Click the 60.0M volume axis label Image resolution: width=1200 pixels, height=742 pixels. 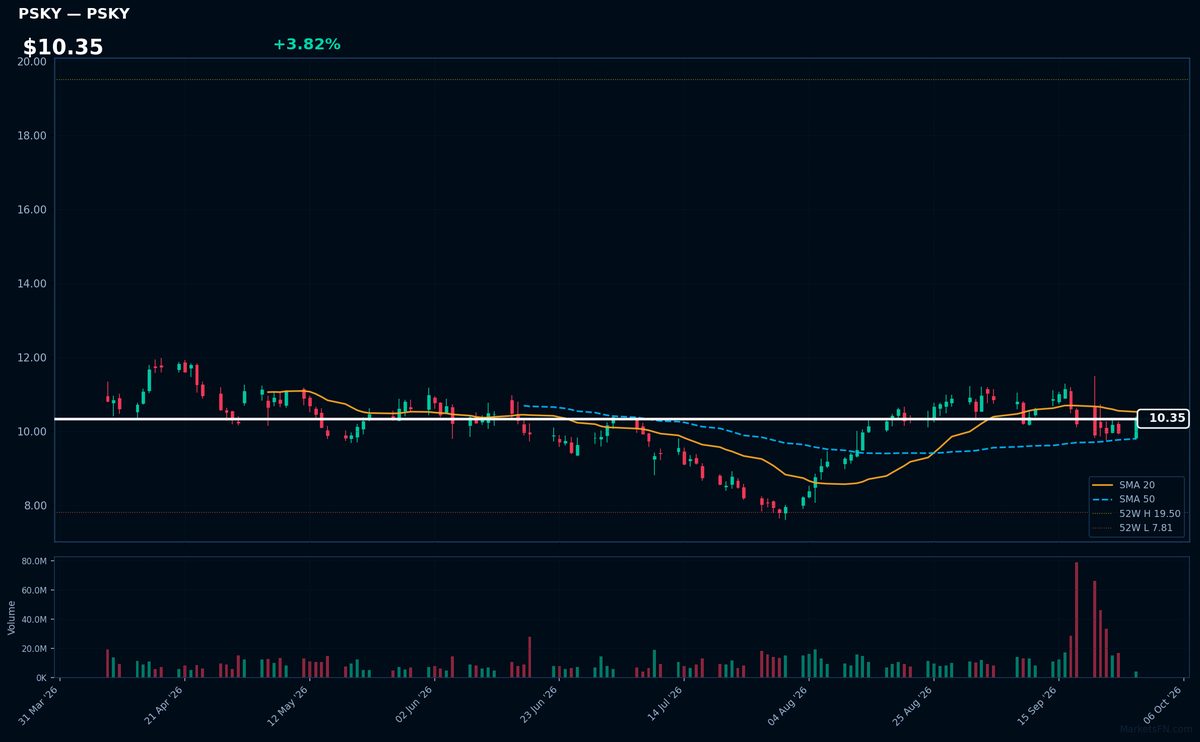pyautogui.click(x=35, y=591)
